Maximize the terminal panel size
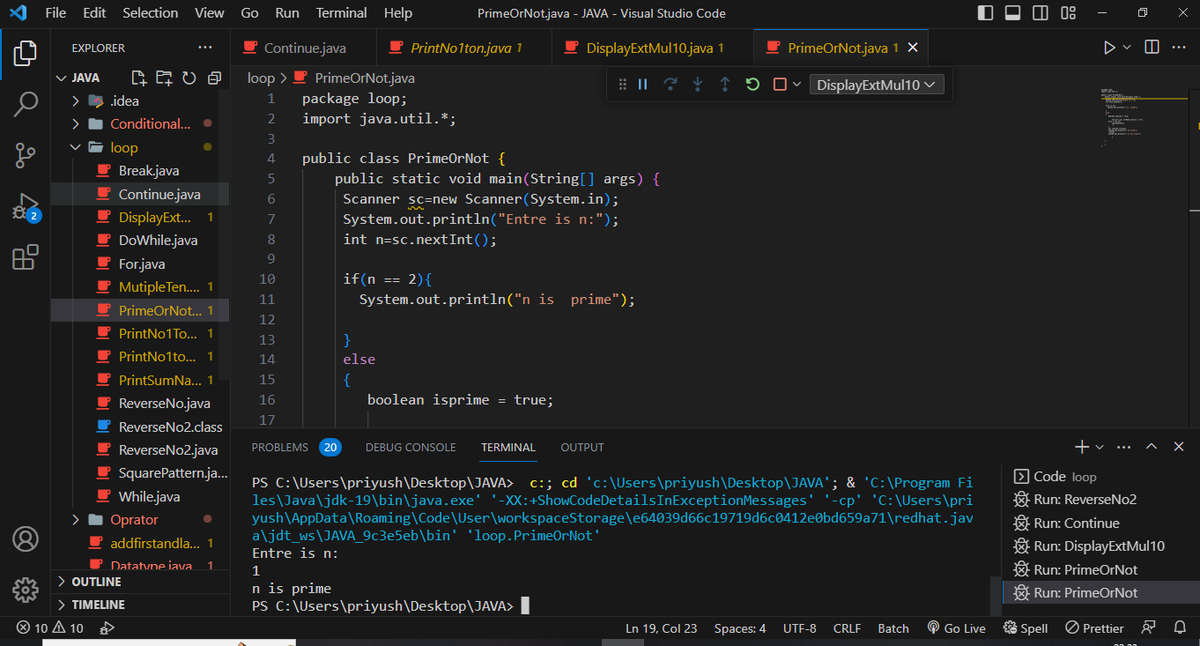 click(x=1152, y=447)
